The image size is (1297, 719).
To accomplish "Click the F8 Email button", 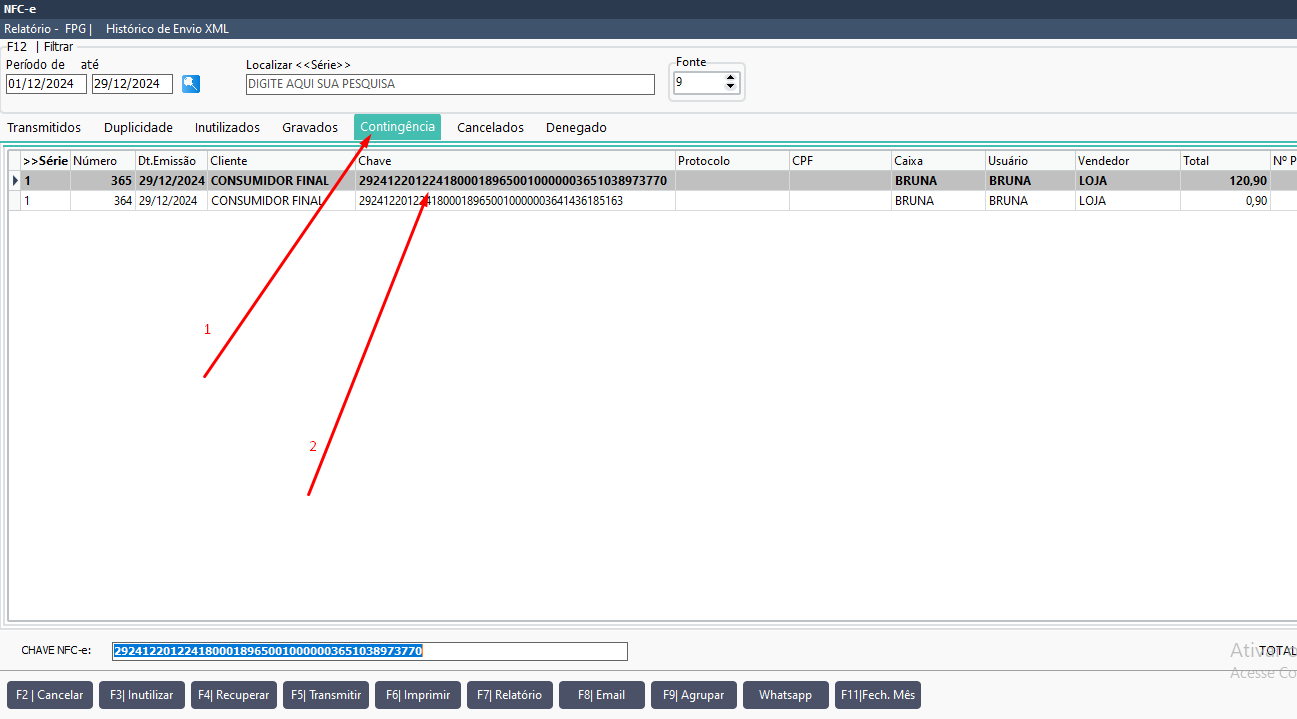I will [602, 695].
